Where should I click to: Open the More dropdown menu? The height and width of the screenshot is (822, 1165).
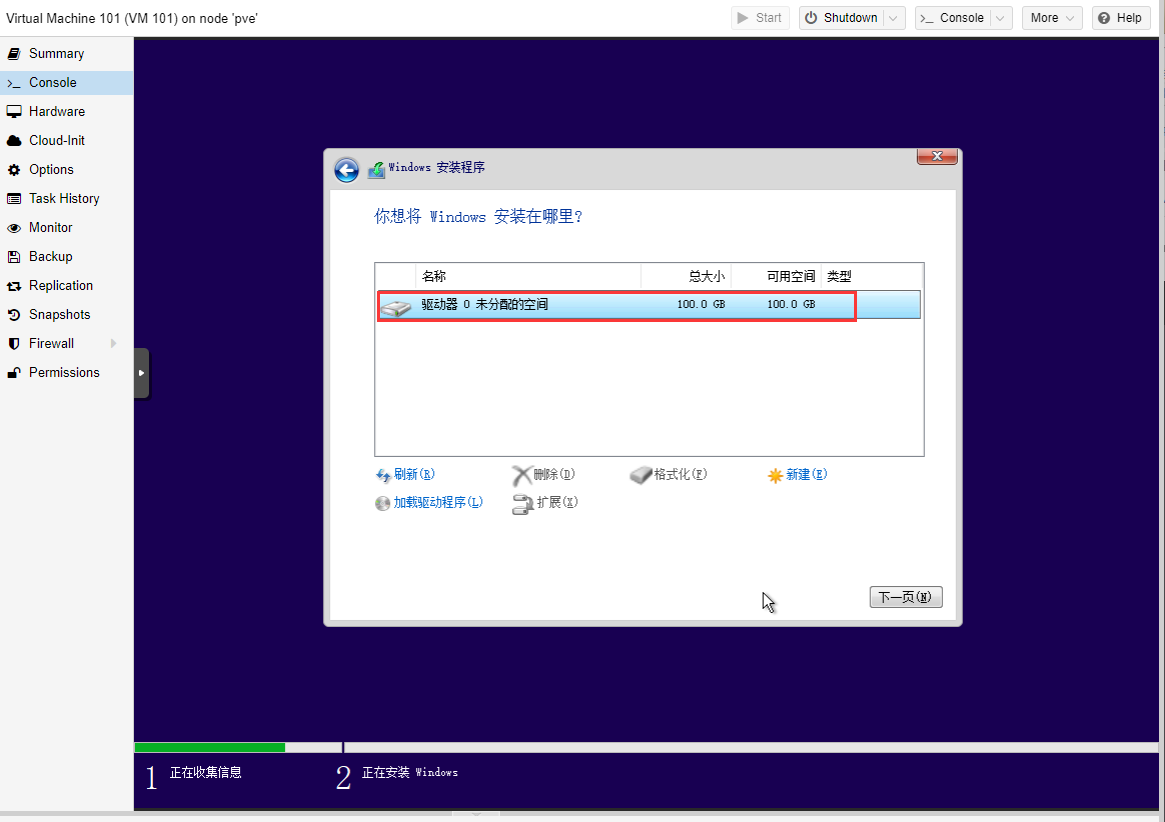pos(1052,18)
